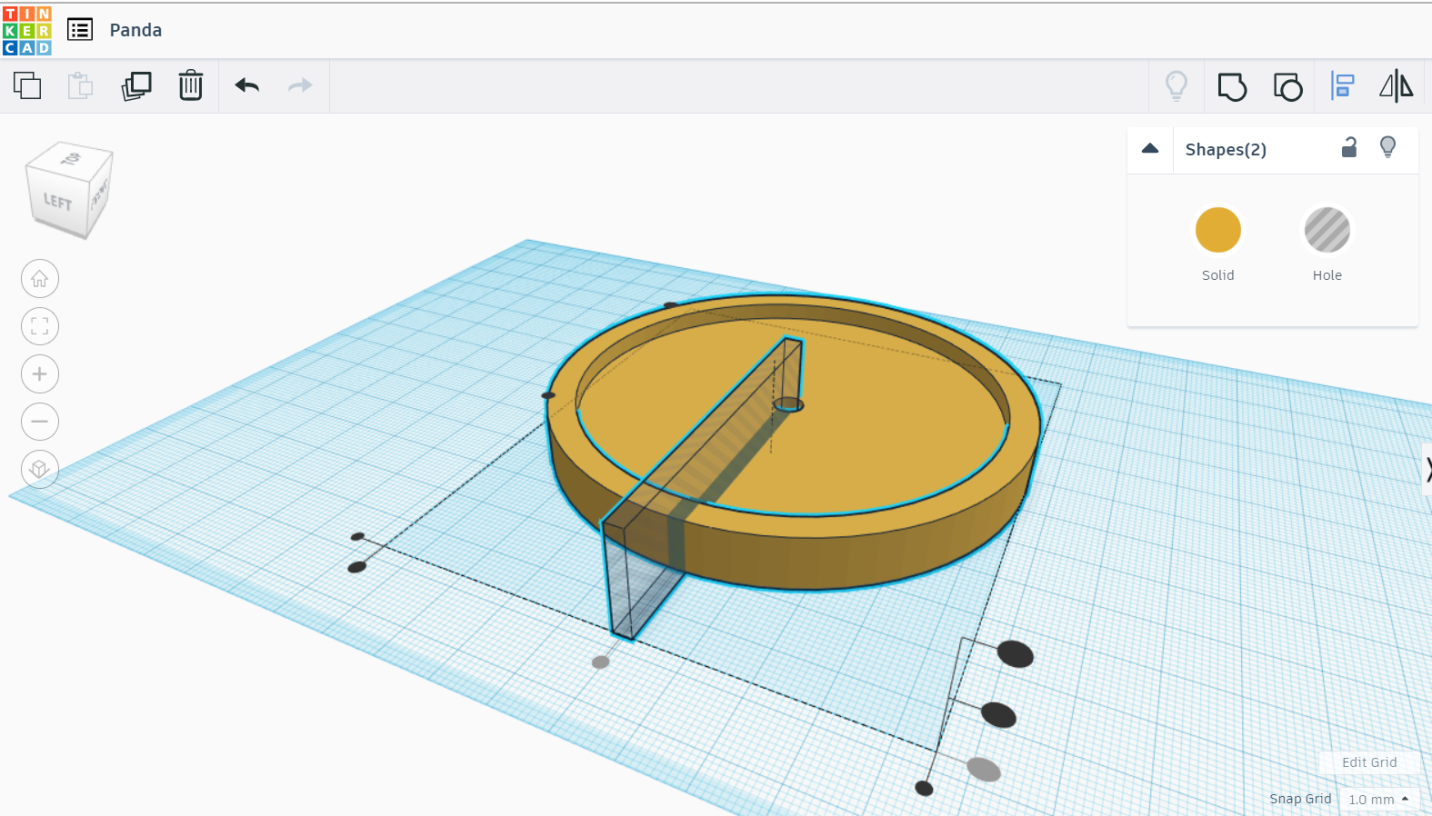Group the selected shapes
1432x816 pixels.
click(1232, 87)
